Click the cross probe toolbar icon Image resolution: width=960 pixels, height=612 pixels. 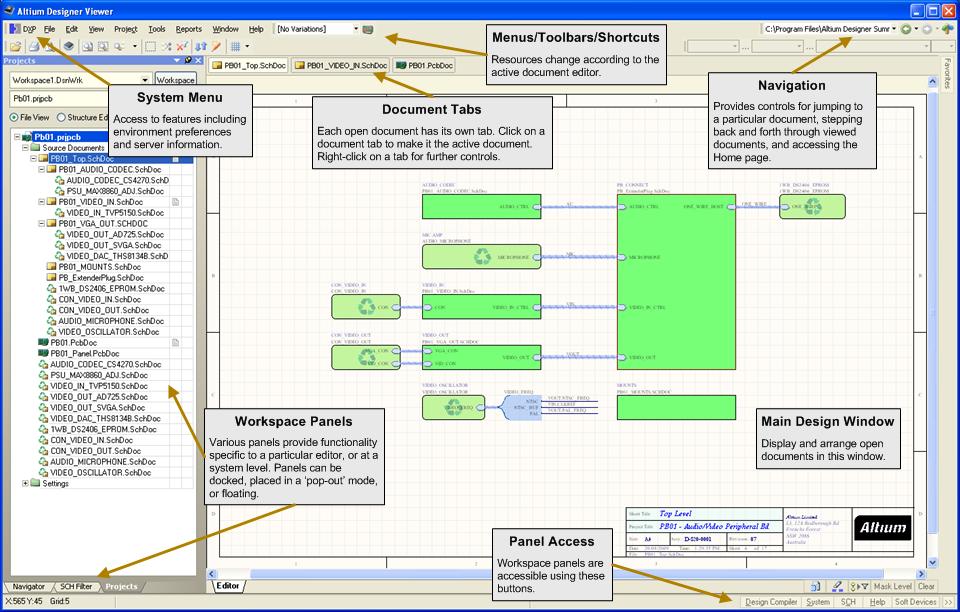pyautogui.click(x=167, y=46)
